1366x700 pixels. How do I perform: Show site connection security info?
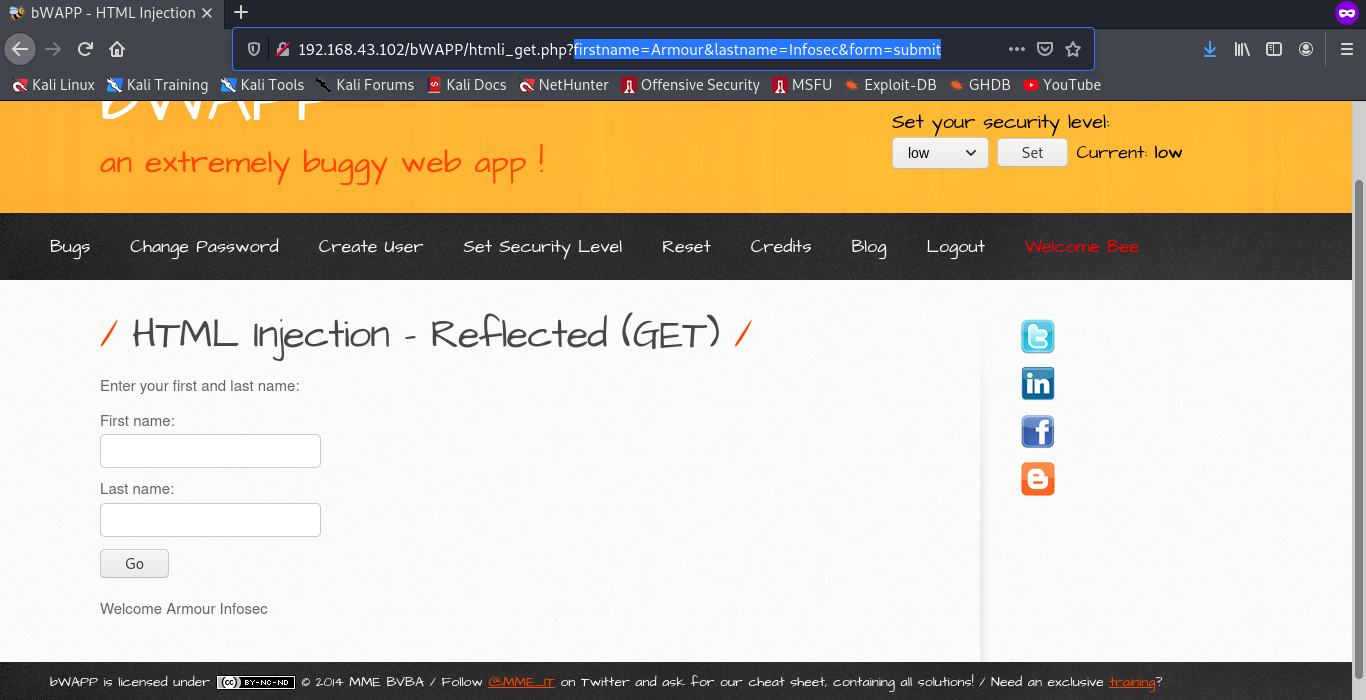283,49
